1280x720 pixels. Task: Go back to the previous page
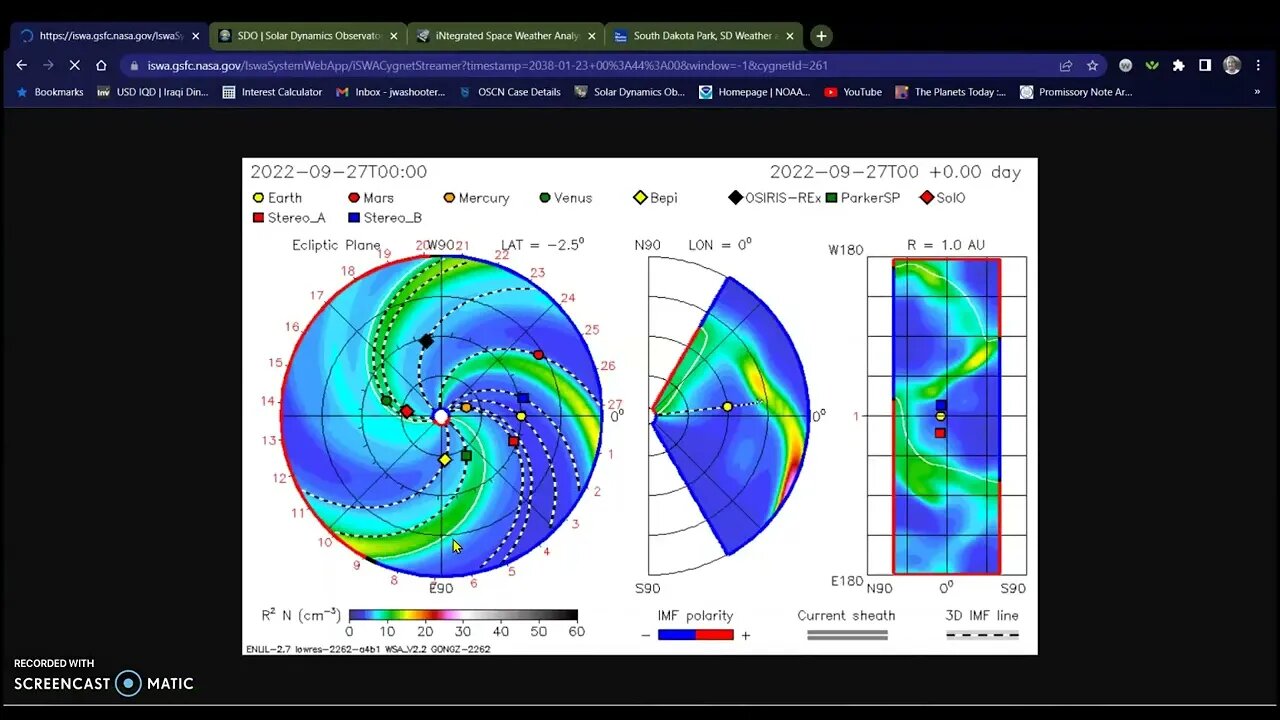21,65
